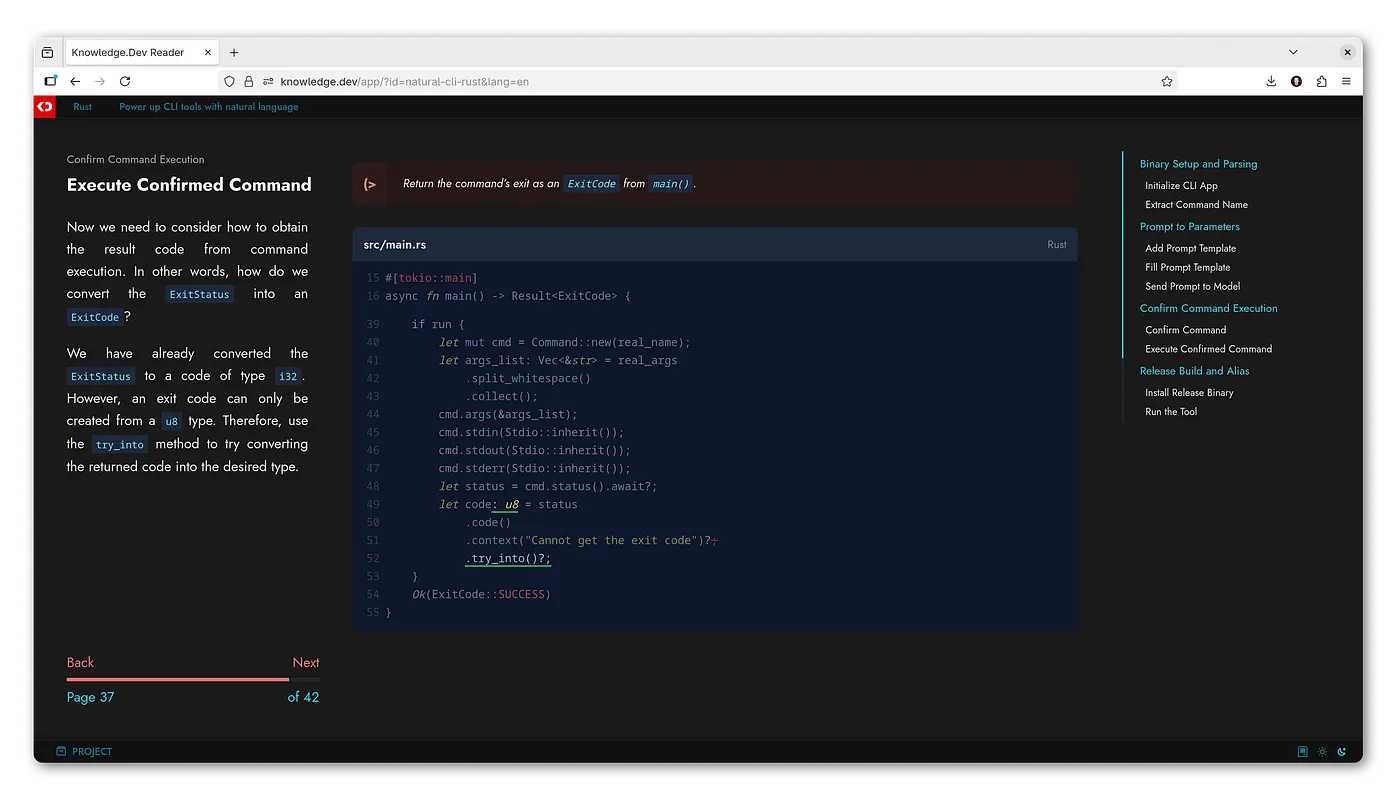The width and height of the screenshot is (1400, 805).
Task: Enable light mode with the sun toggle
Action: coord(1322,751)
